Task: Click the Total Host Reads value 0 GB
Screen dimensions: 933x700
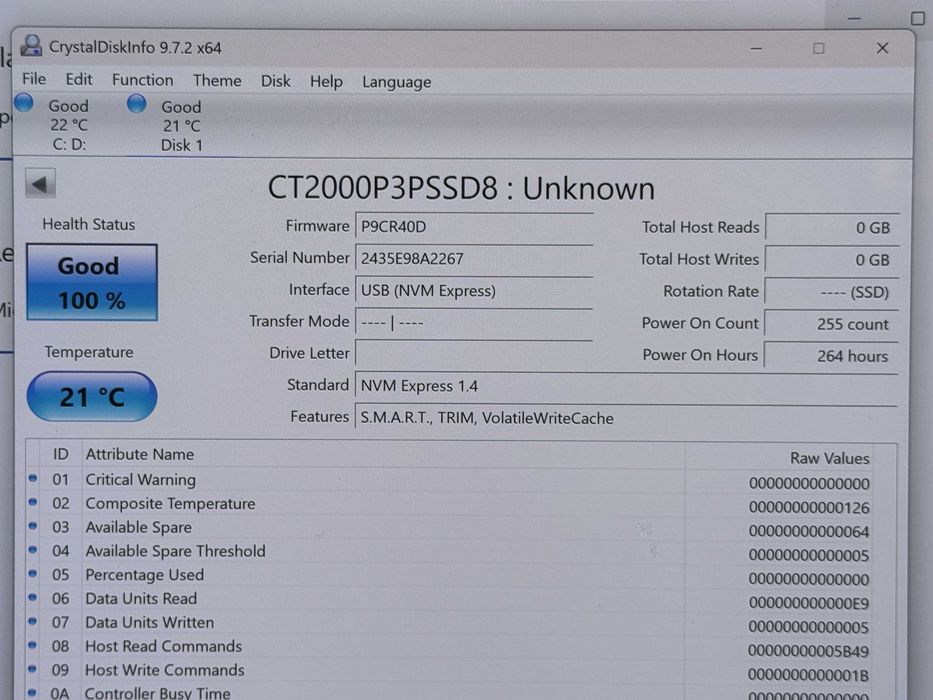Action: pyautogui.click(x=832, y=227)
